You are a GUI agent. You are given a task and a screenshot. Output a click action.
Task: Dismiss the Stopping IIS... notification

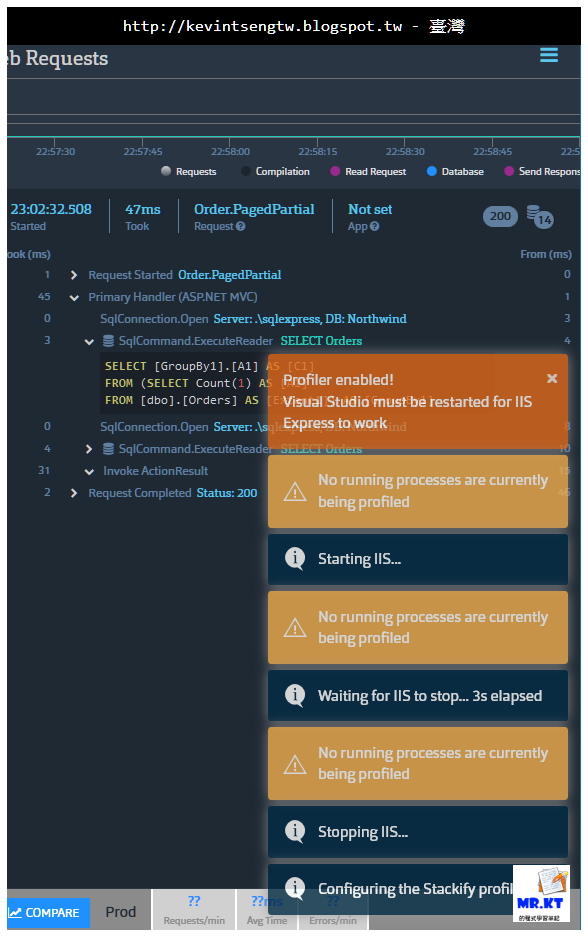[x=418, y=832]
